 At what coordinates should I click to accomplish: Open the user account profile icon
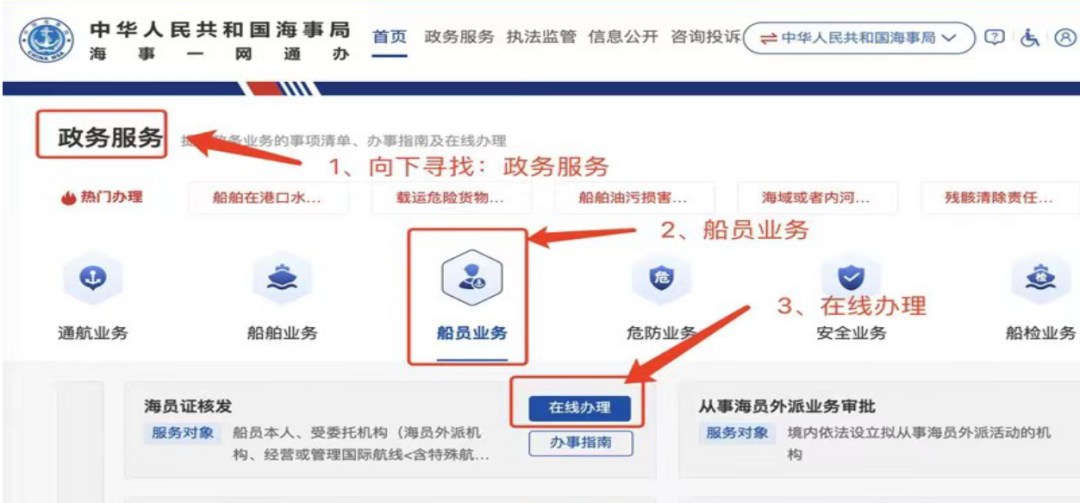[x=1065, y=37]
